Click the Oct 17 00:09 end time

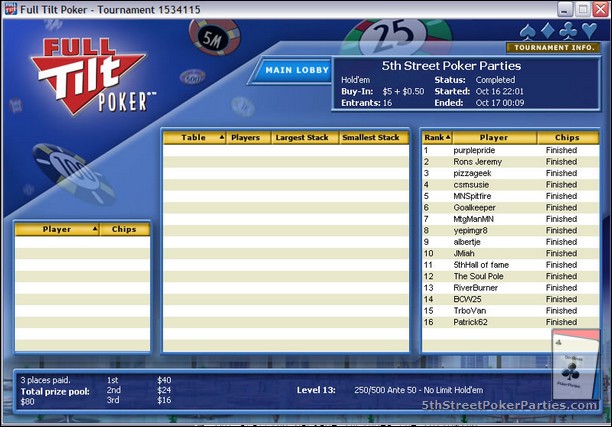pyautogui.click(x=500, y=103)
